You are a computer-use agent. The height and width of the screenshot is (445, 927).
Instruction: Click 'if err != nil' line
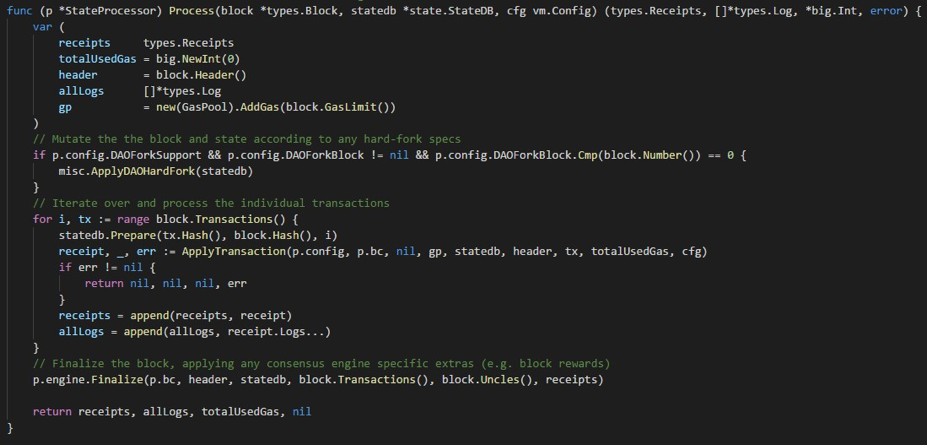coord(107,268)
